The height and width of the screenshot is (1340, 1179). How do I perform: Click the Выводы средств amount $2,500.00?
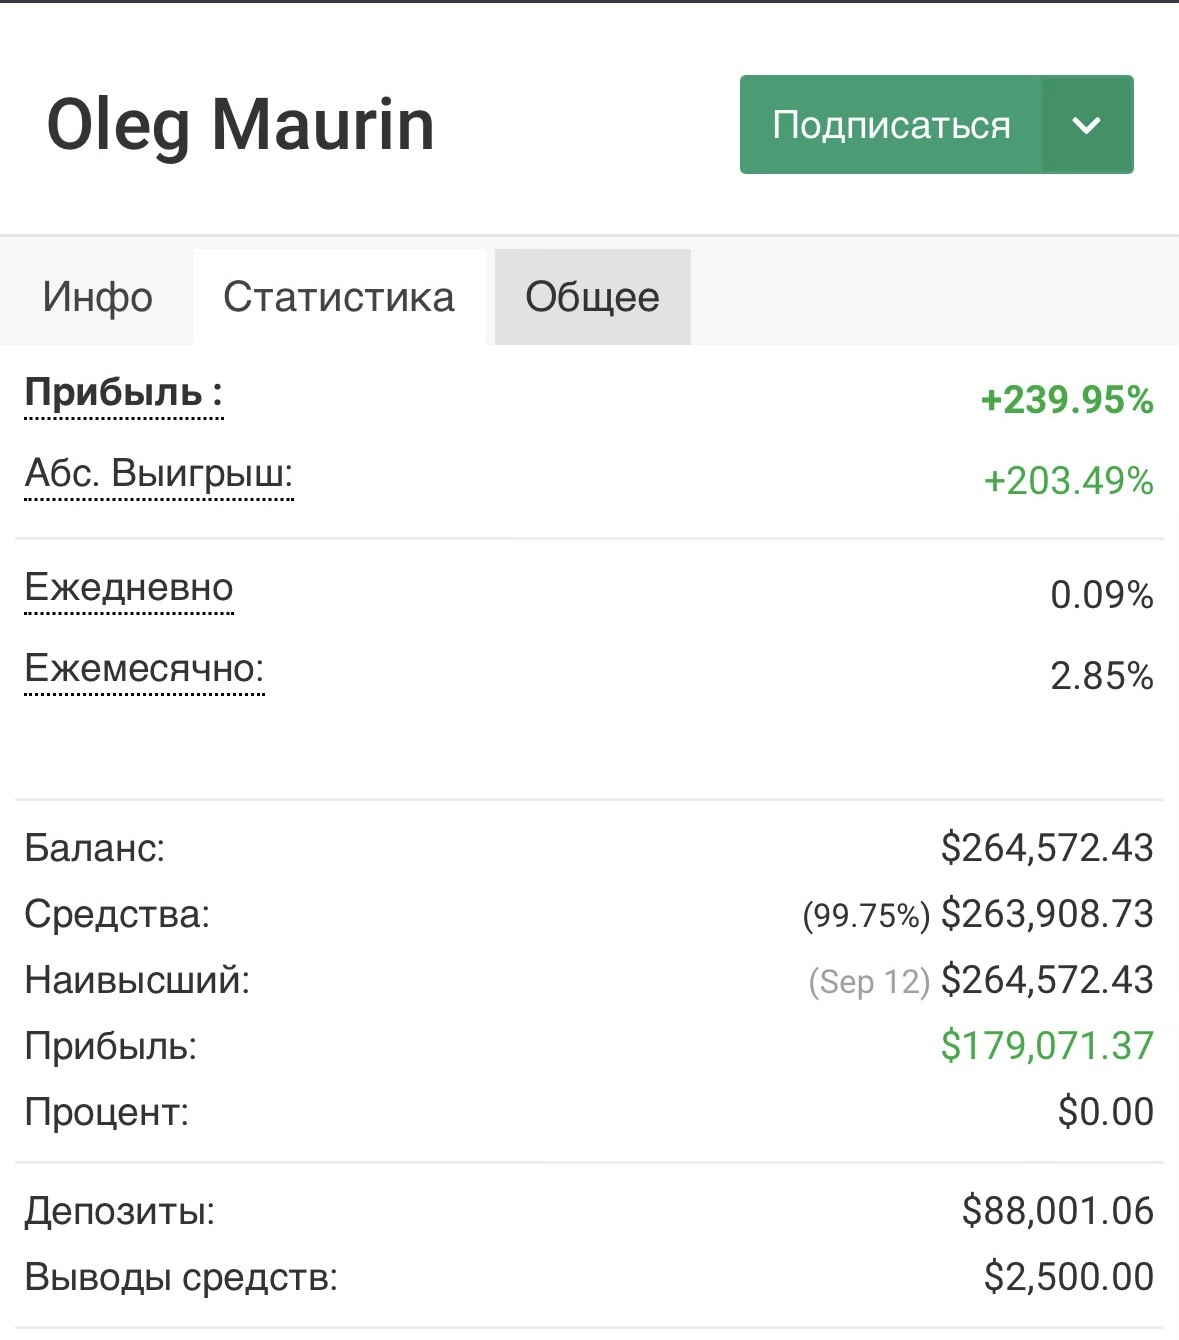coord(1068,1277)
